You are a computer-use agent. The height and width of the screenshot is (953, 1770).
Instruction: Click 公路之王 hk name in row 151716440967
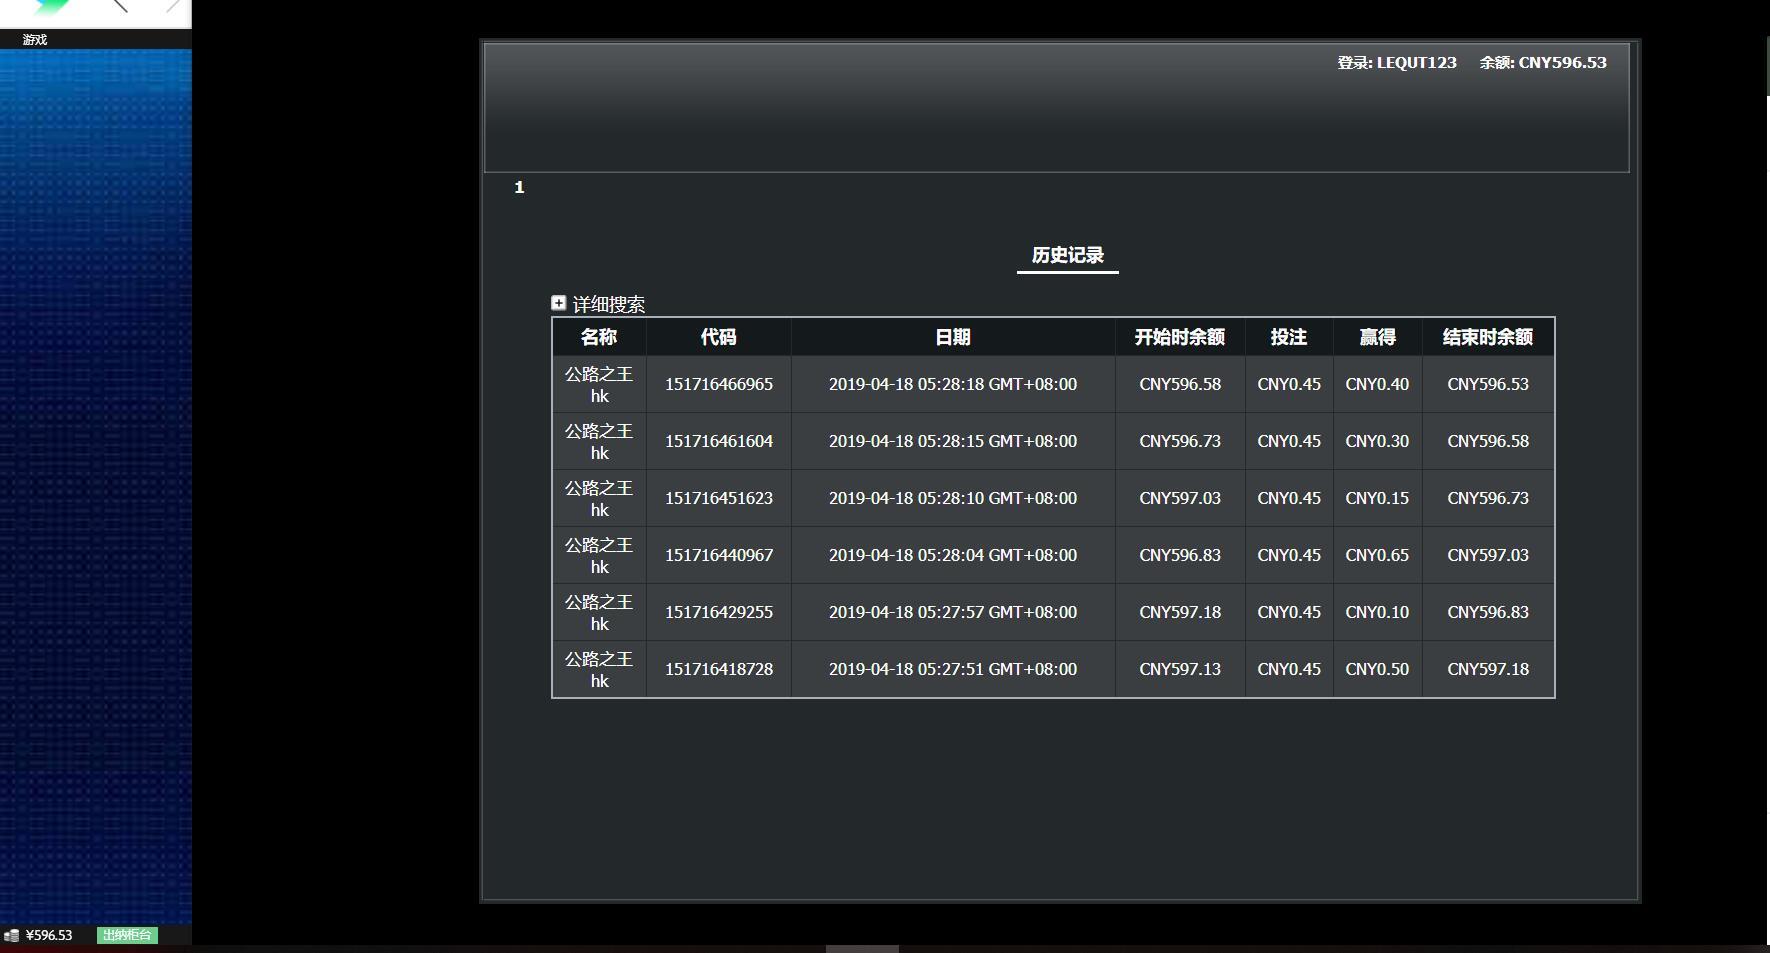coord(599,555)
